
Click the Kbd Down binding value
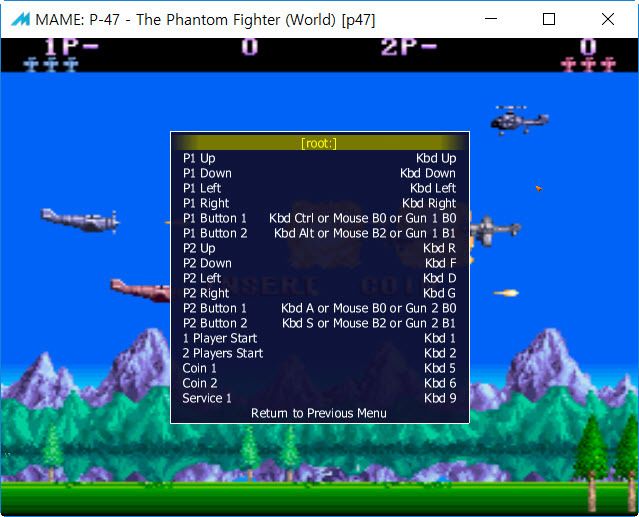[x=428, y=173]
